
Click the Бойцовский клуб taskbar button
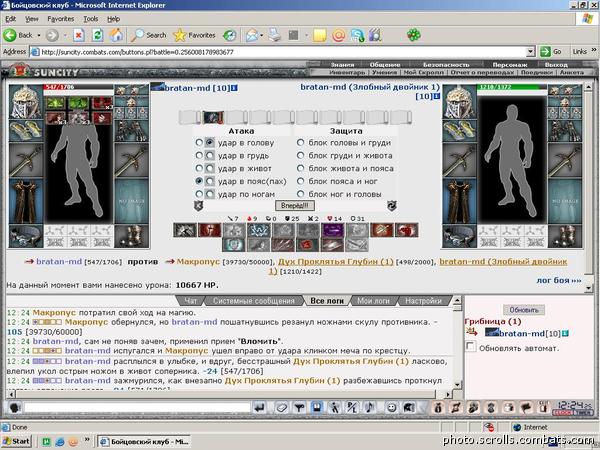pos(145,441)
